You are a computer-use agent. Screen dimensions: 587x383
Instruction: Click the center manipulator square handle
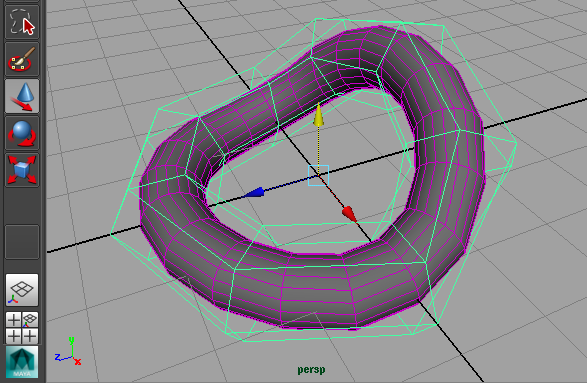(318, 175)
